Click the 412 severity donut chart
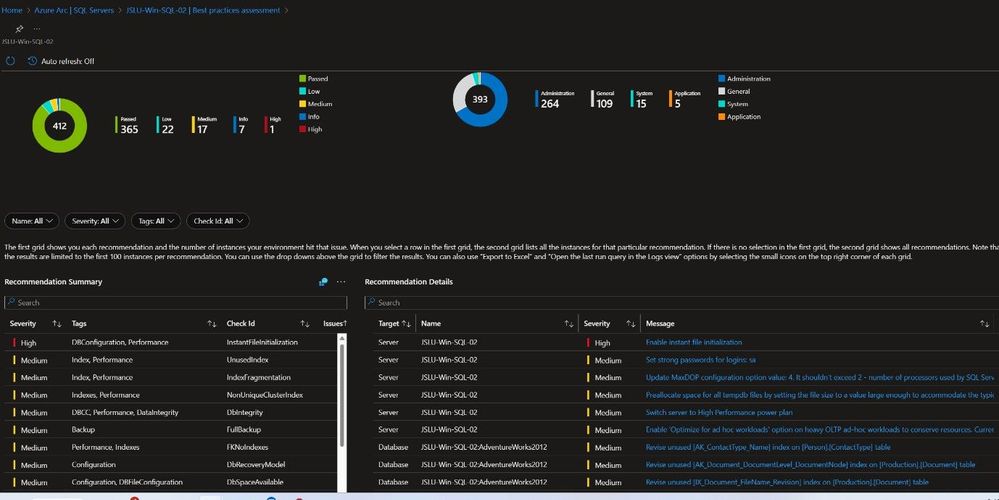The width and height of the screenshot is (999, 500). (x=59, y=125)
